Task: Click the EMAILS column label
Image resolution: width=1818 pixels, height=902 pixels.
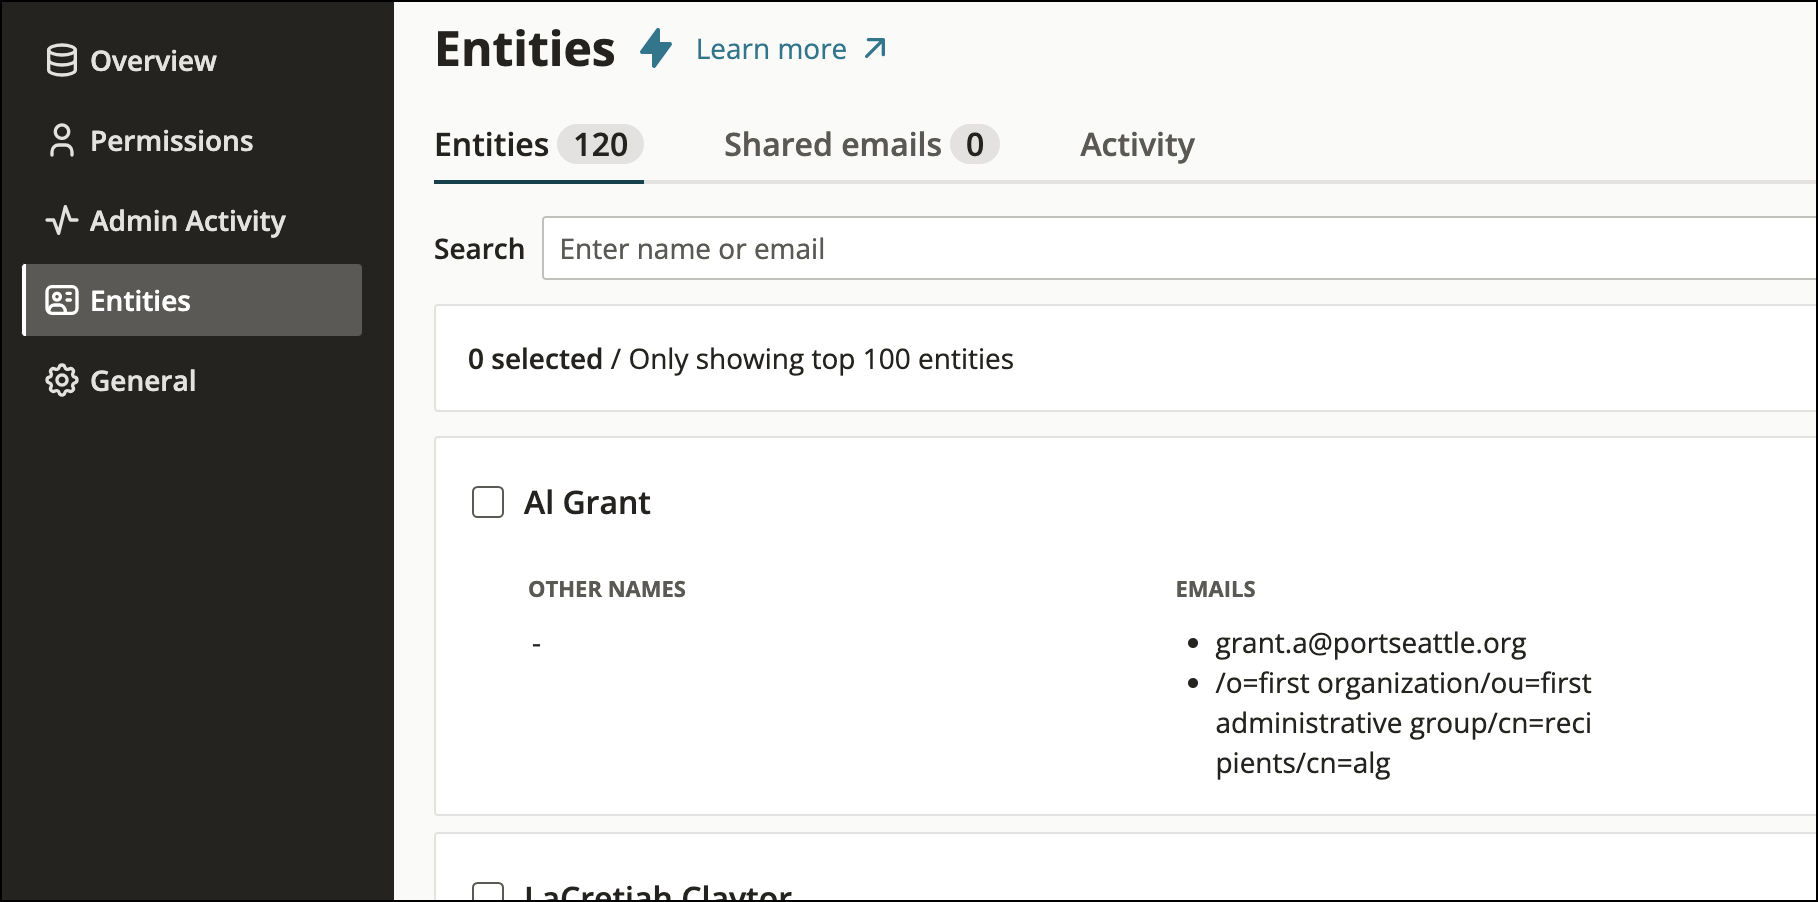Action: click(1215, 589)
